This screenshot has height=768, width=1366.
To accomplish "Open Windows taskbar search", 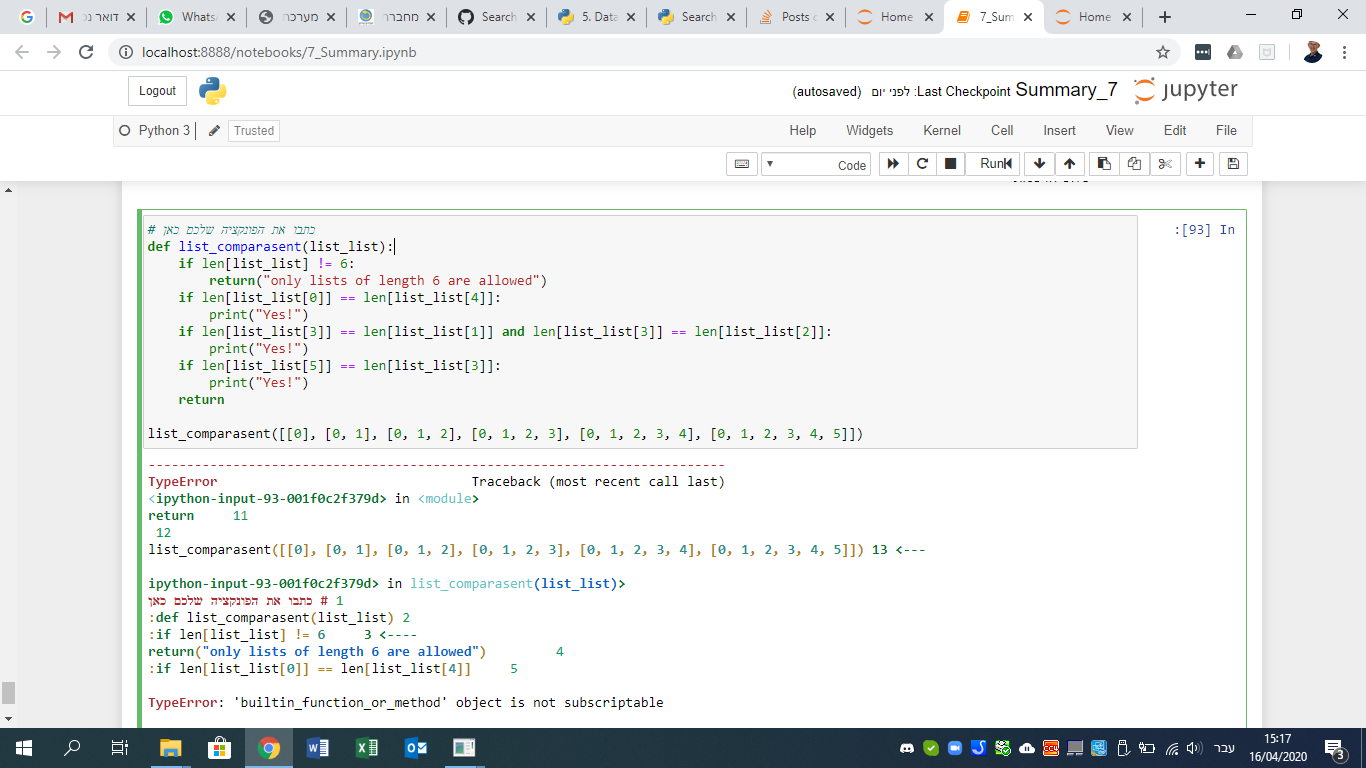I will pos(72,747).
